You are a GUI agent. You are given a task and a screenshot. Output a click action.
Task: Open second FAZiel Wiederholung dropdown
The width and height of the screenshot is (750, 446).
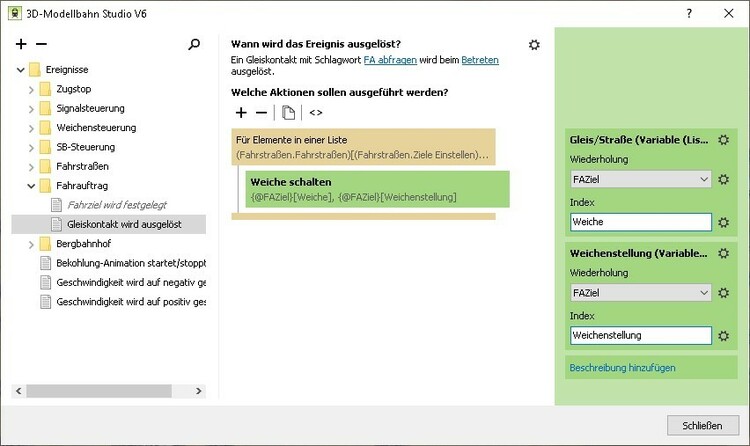pyautogui.click(x=639, y=293)
